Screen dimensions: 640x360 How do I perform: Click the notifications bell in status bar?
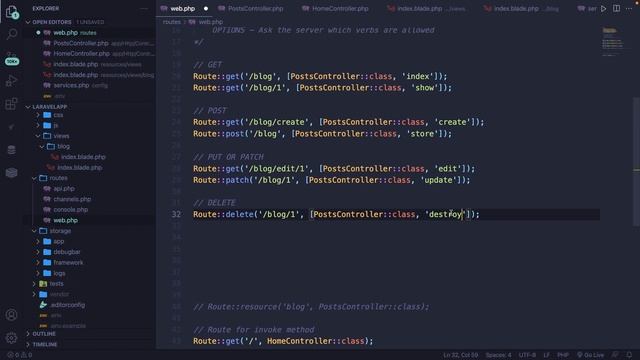(629, 355)
